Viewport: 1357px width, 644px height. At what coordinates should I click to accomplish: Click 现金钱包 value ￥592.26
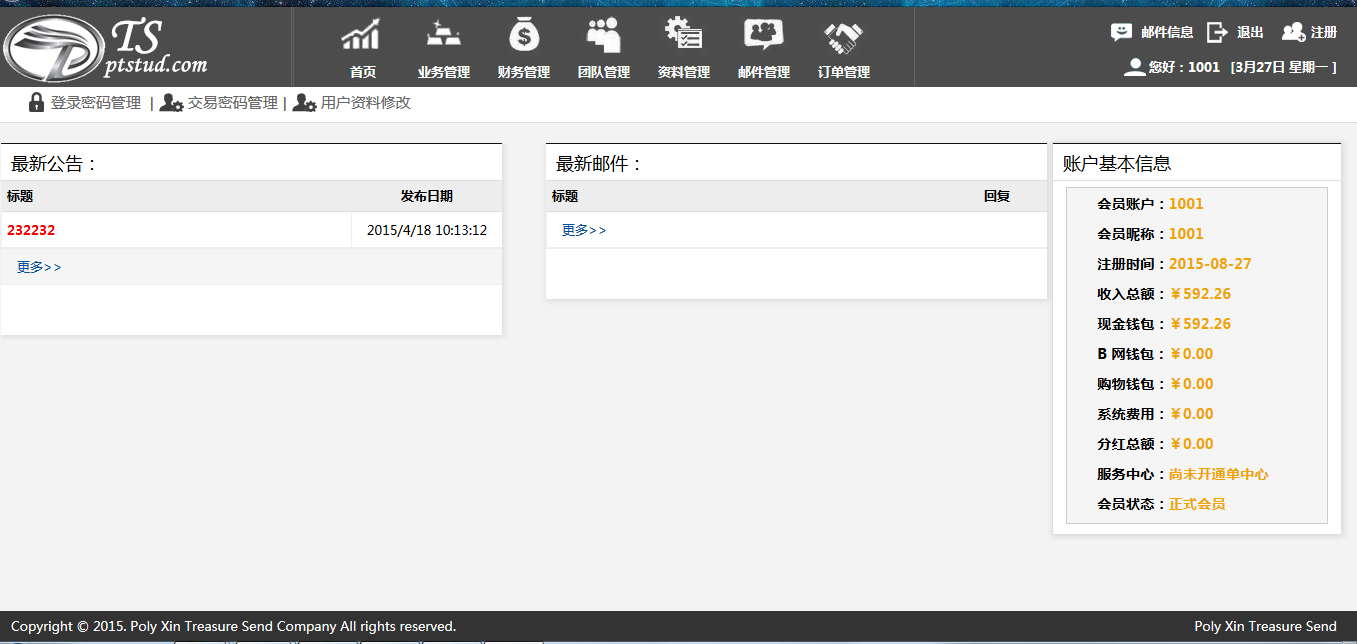(1200, 324)
